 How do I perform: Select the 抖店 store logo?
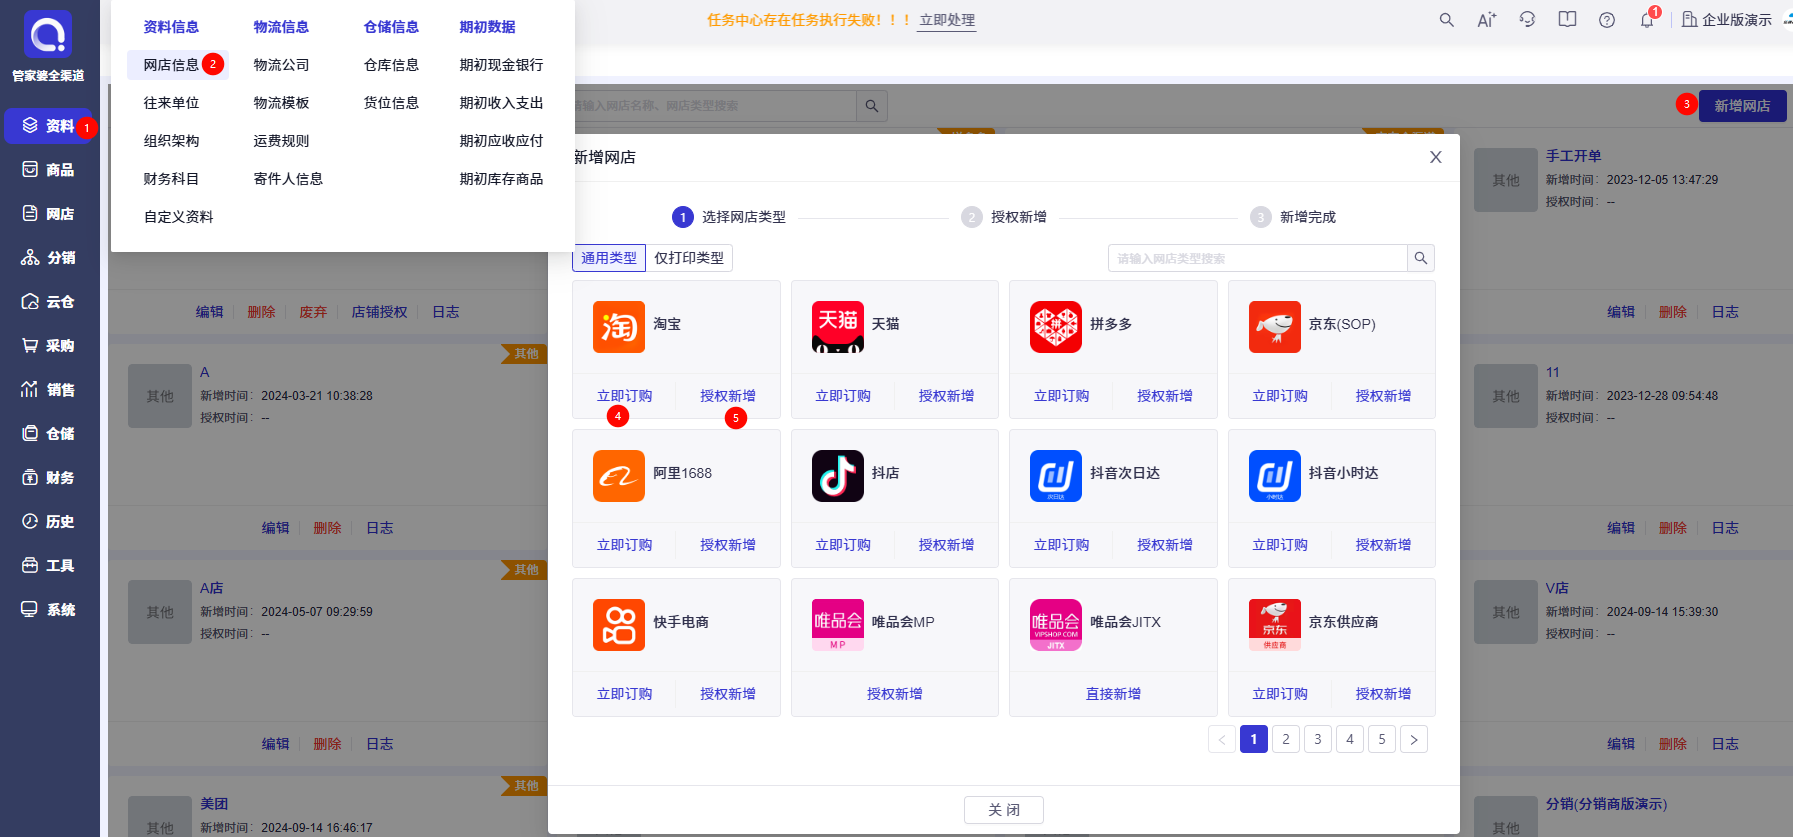838,476
